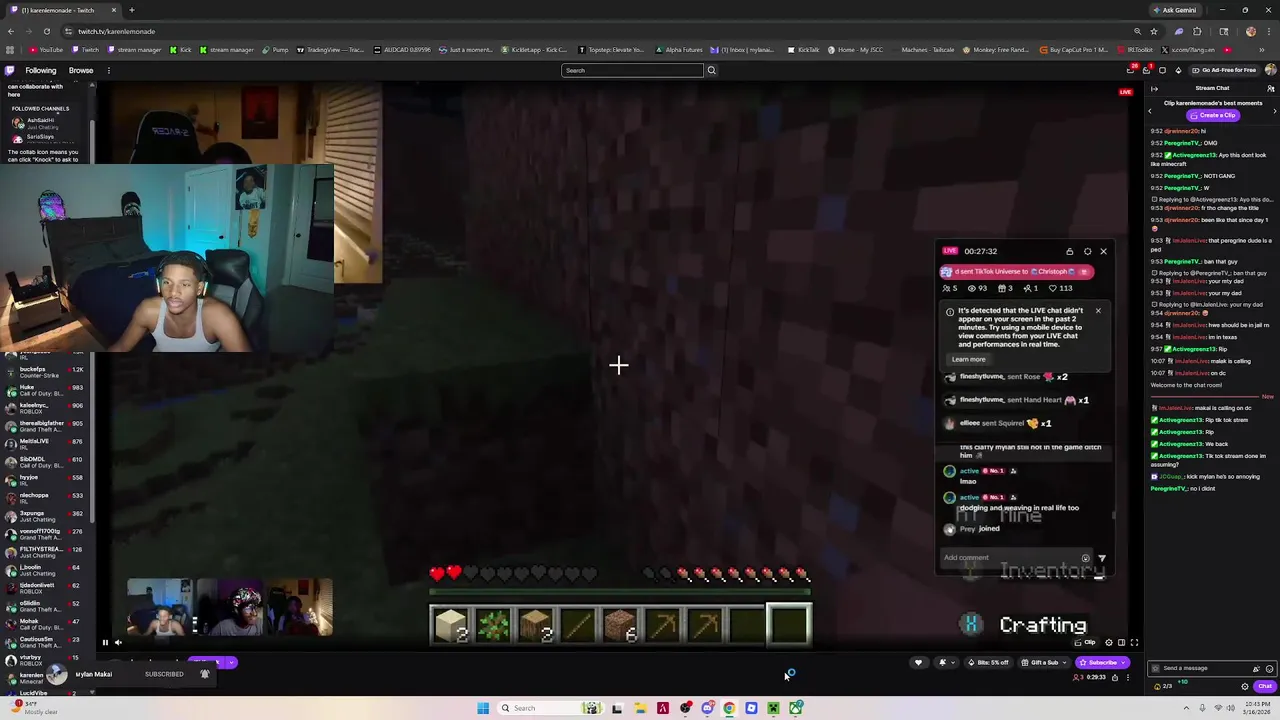Click the follow heart icon below the stream
The image size is (1280, 720).
pyautogui.click(x=918, y=662)
